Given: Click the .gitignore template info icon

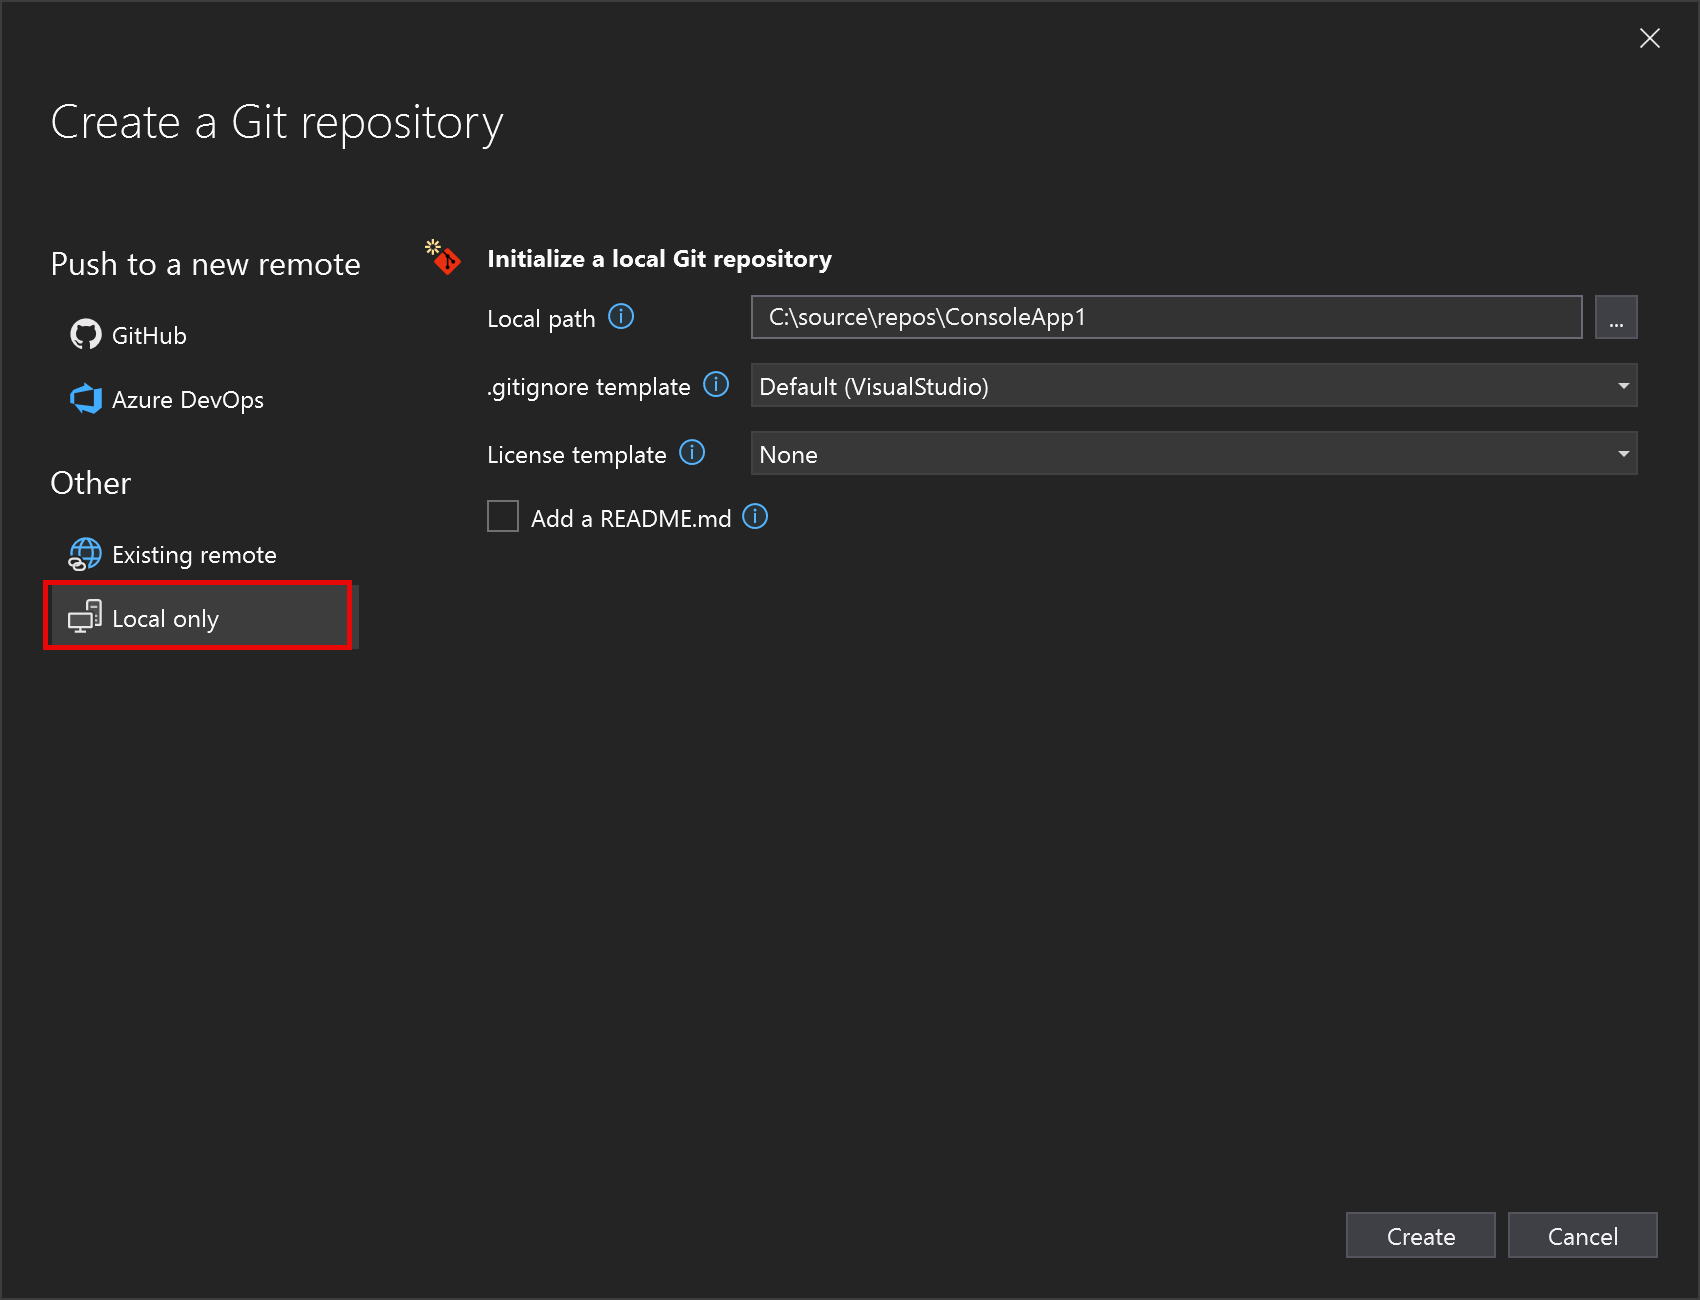Looking at the screenshot, I should tap(716, 385).
